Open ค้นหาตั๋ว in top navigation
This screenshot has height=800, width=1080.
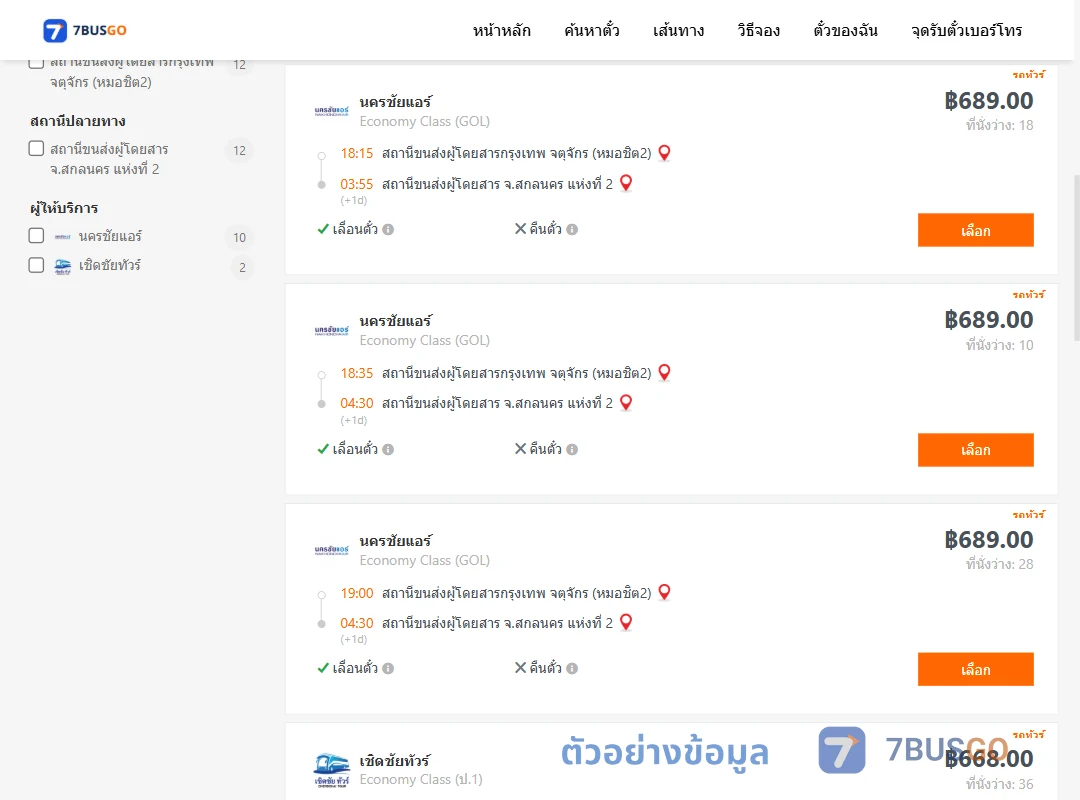pyautogui.click(x=592, y=30)
